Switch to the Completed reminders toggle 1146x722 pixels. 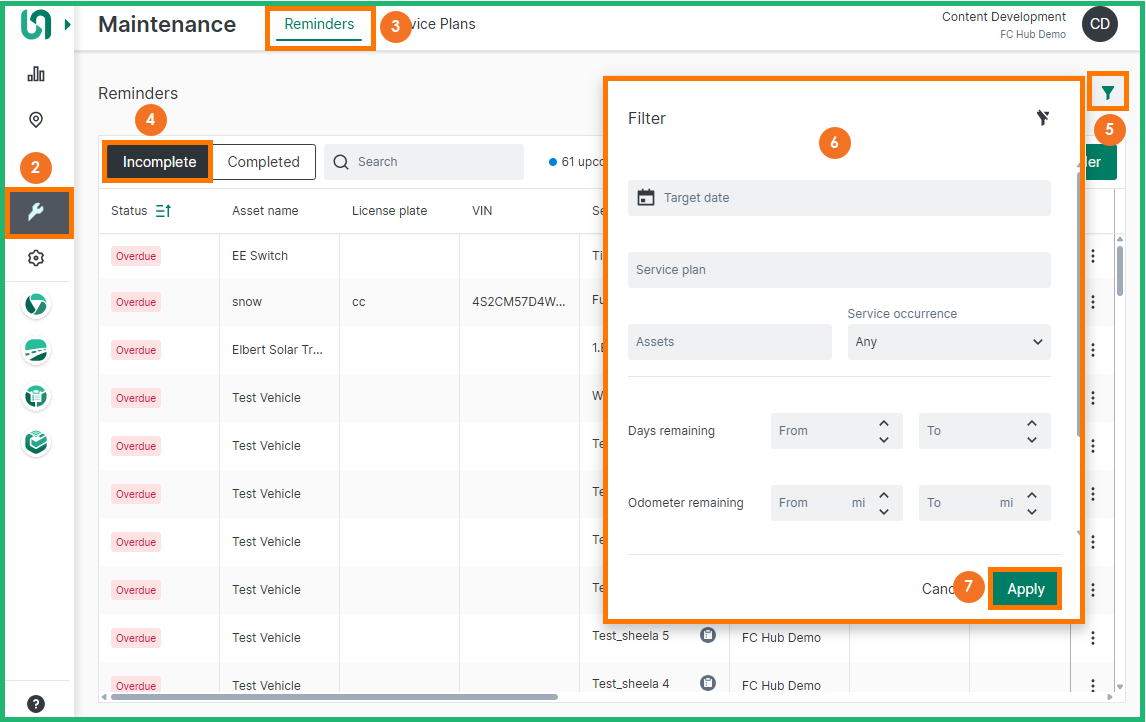click(x=264, y=162)
